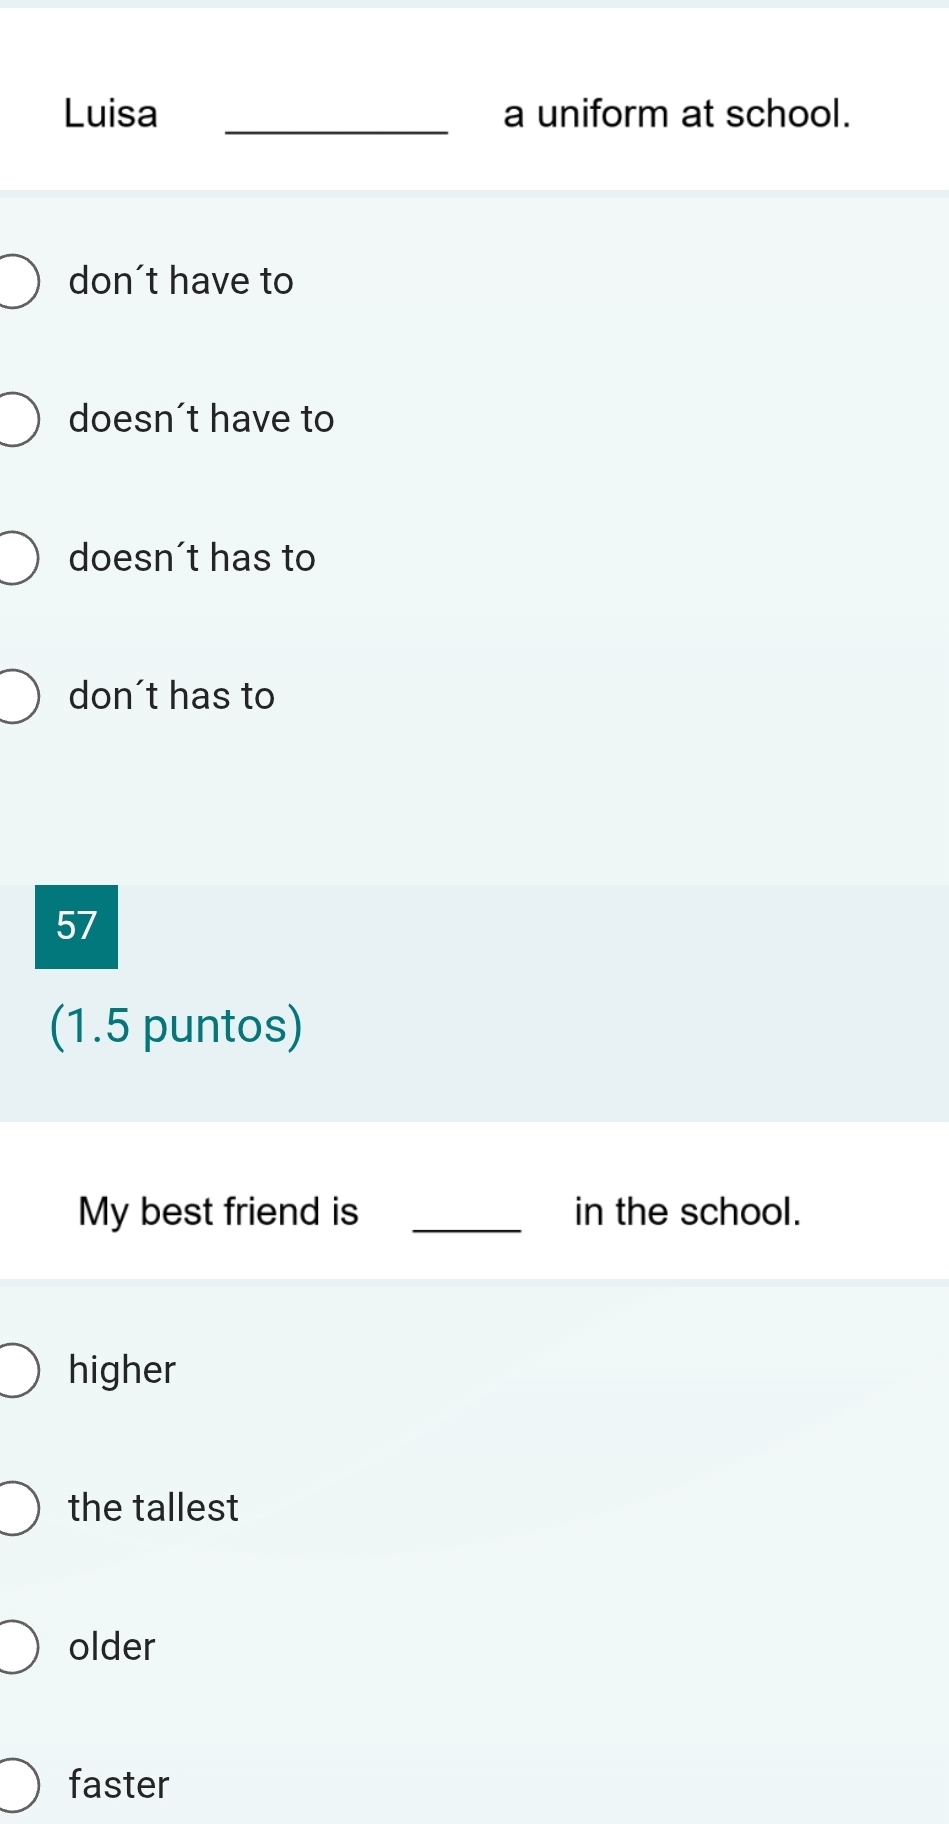Click the "older" option label
Image resolution: width=949 pixels, height=1824 pixels.
coord(112,1647)
